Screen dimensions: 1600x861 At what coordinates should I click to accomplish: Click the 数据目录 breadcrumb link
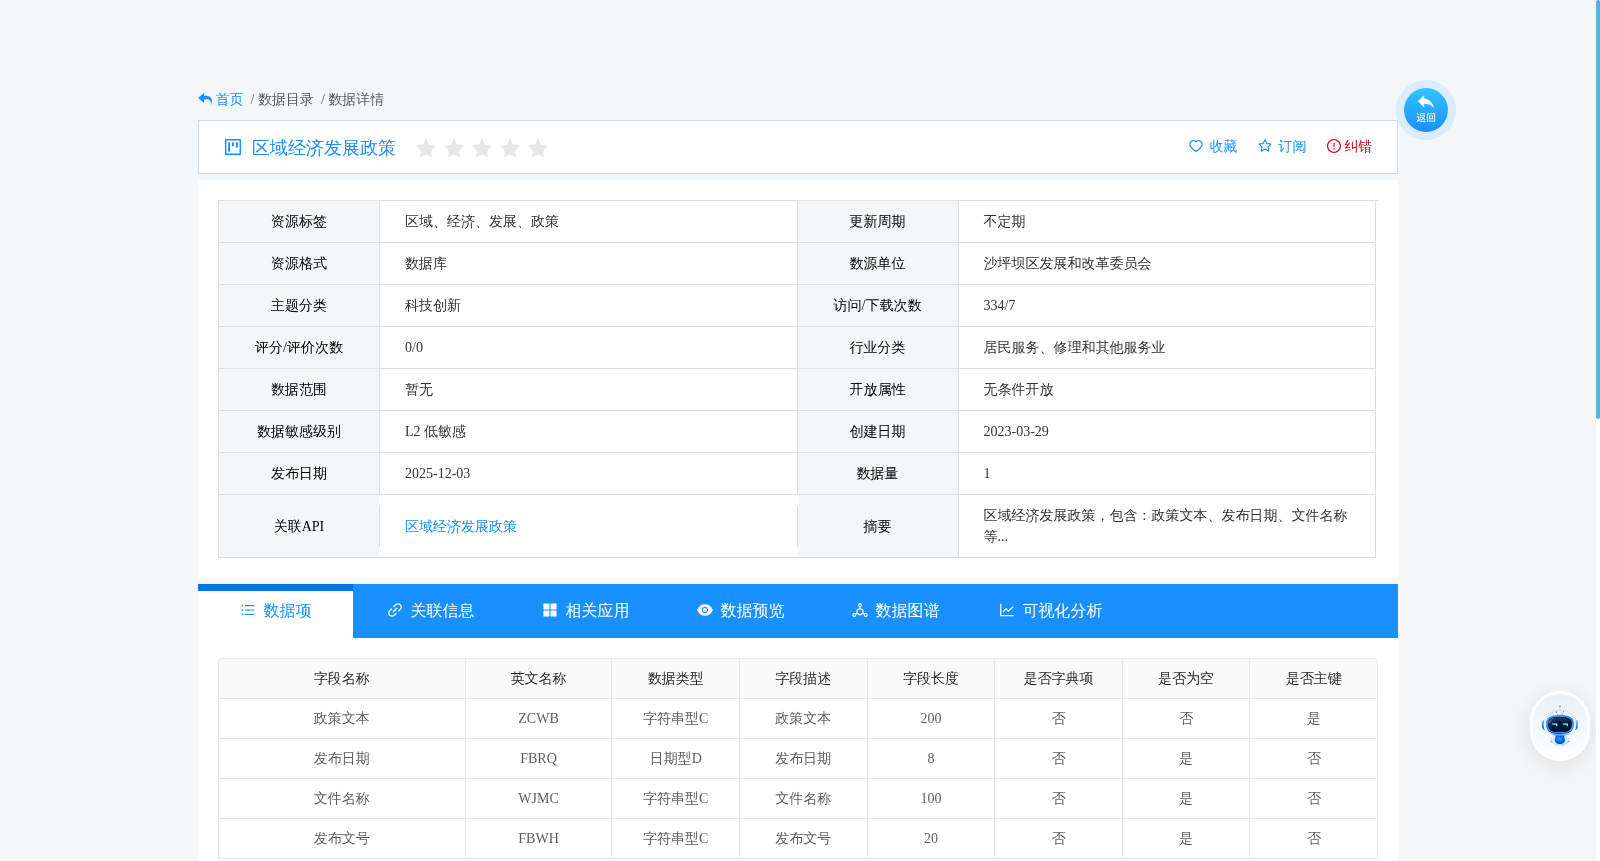click(x=286, y=99)
